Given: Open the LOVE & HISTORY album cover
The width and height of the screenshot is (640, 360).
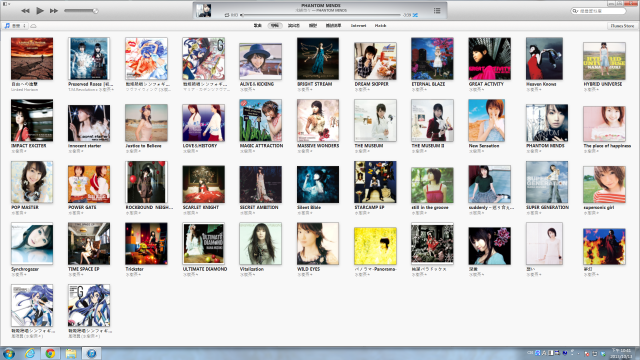Looking at the screenshot, I should pos(203,122).
